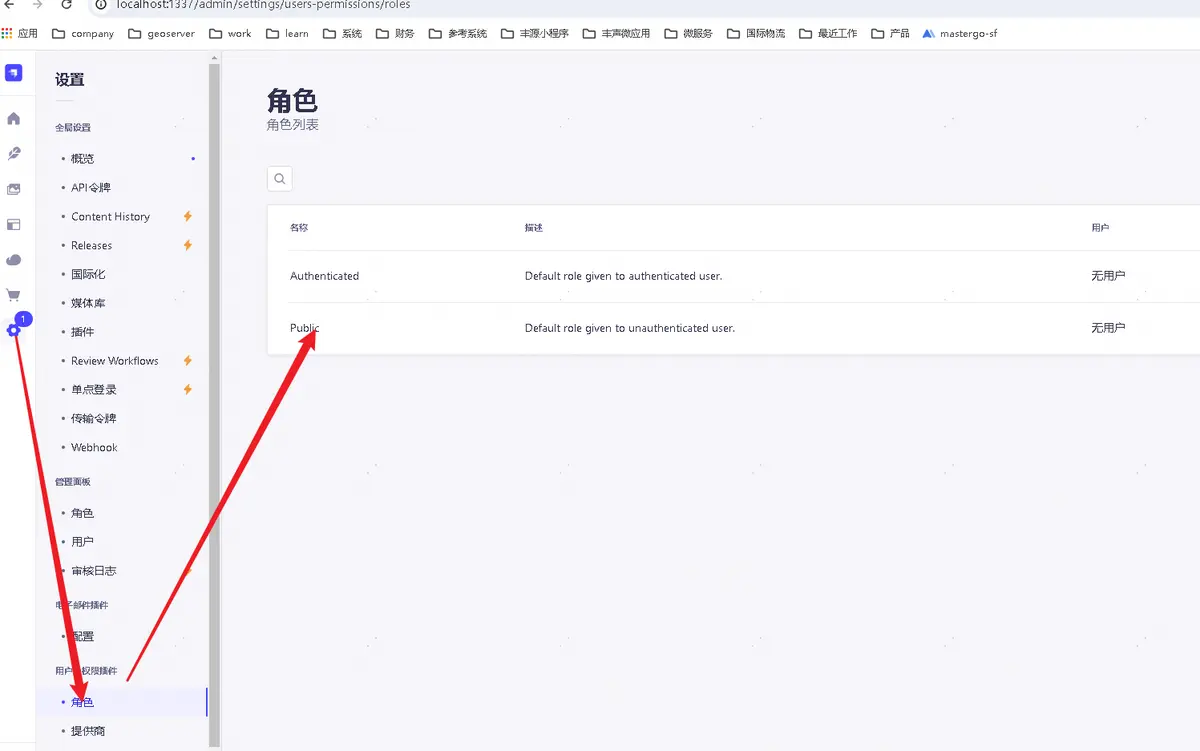Screen dimensions: 1200x751
Task: Click the 描述 column header
Action: pos(534,228)
